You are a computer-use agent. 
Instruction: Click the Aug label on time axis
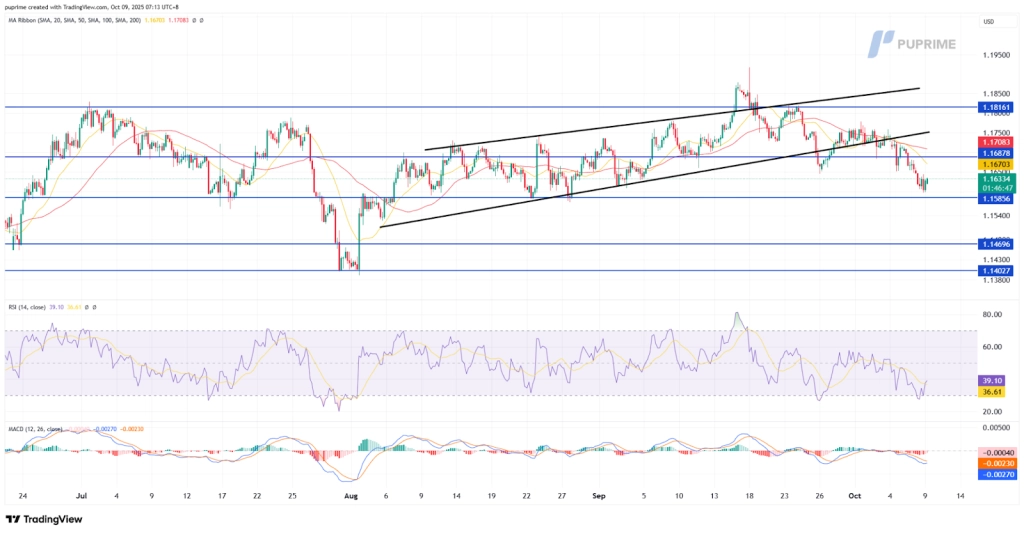point(350,495)
